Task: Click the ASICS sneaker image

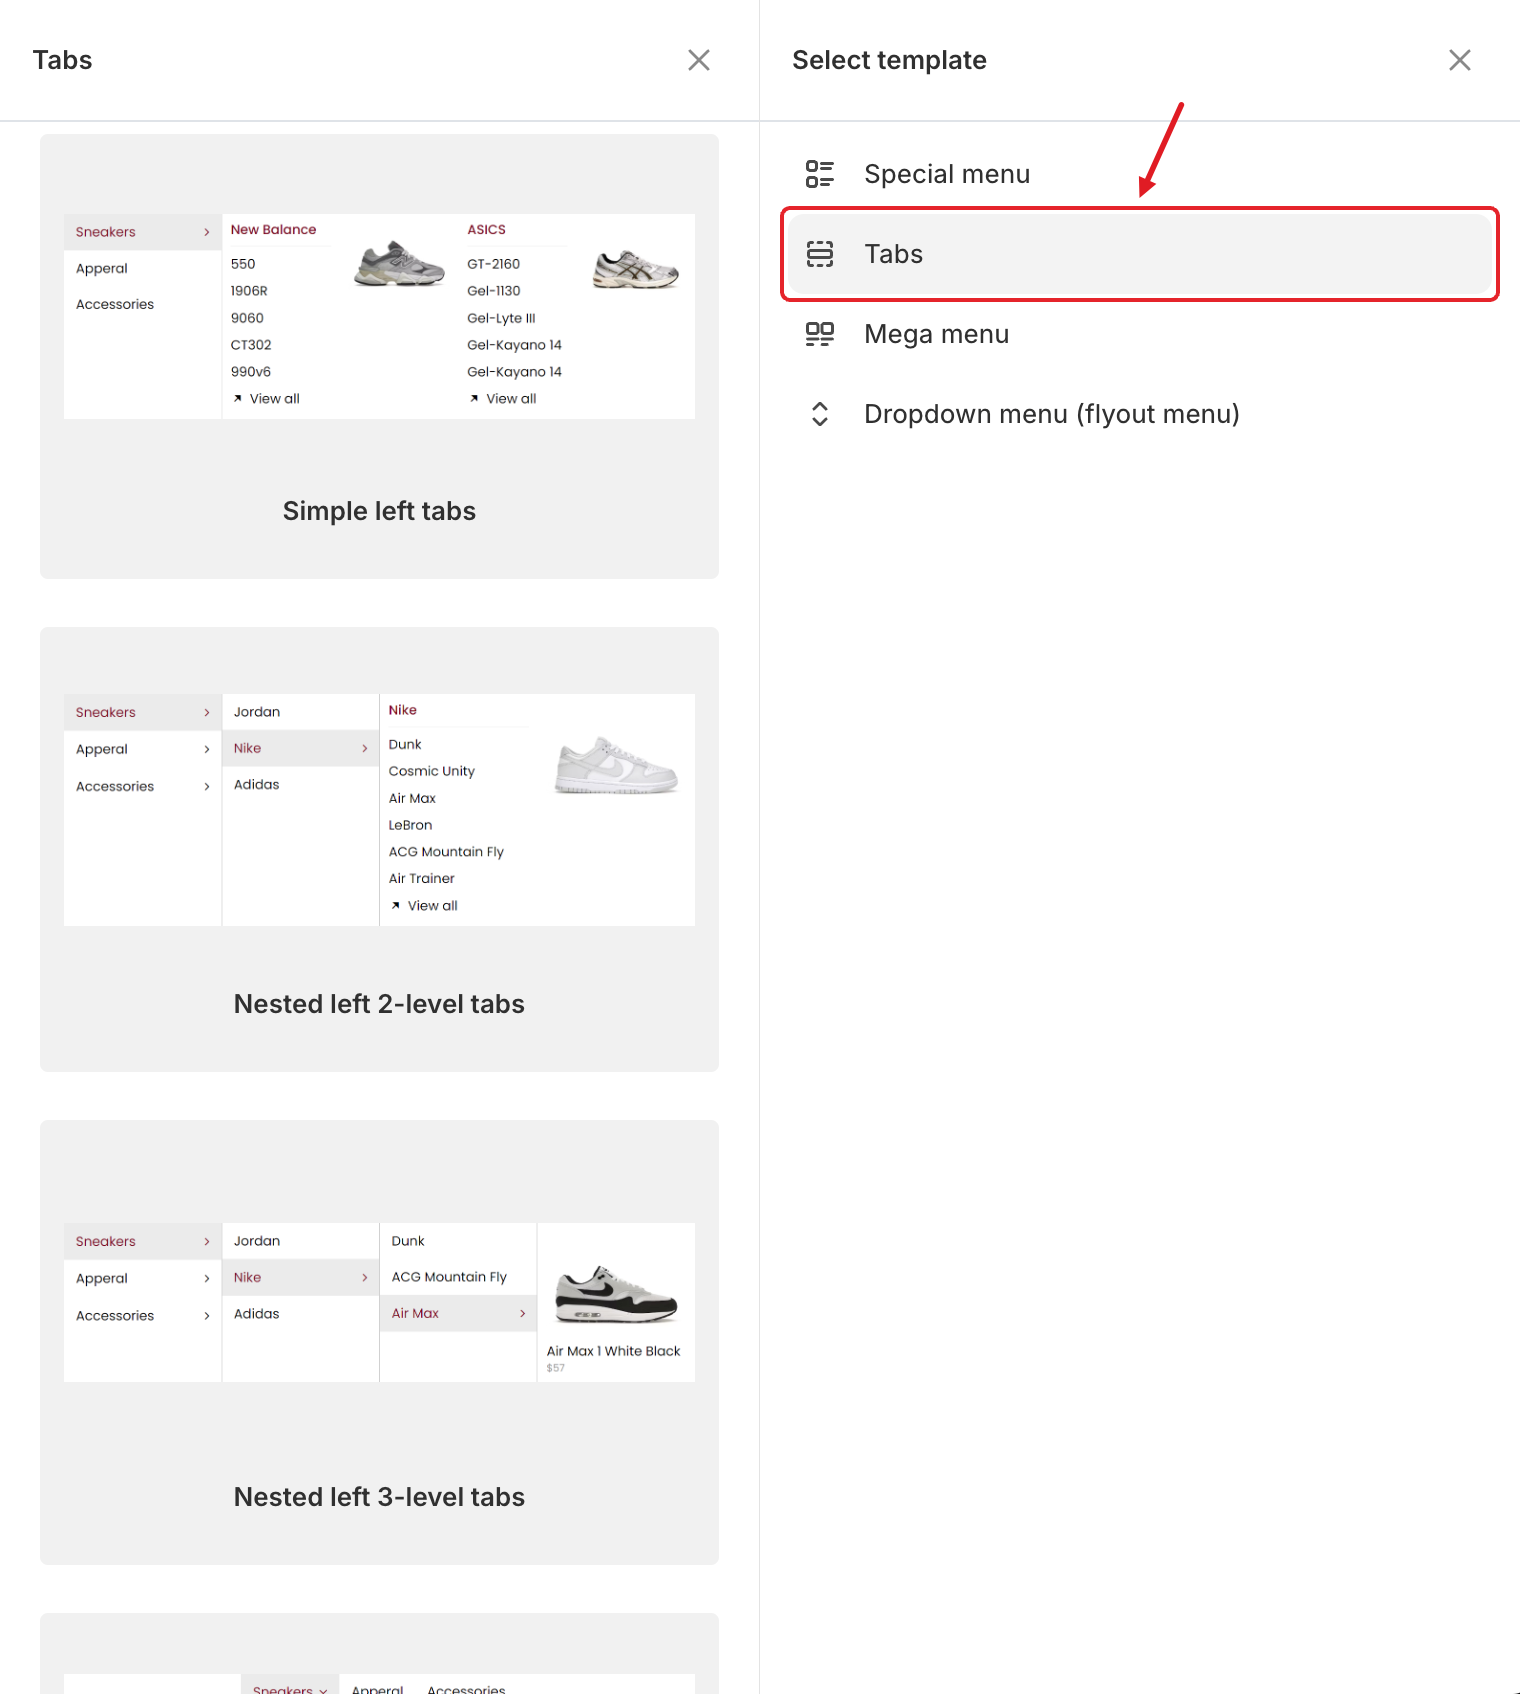Action: [636, 270]
